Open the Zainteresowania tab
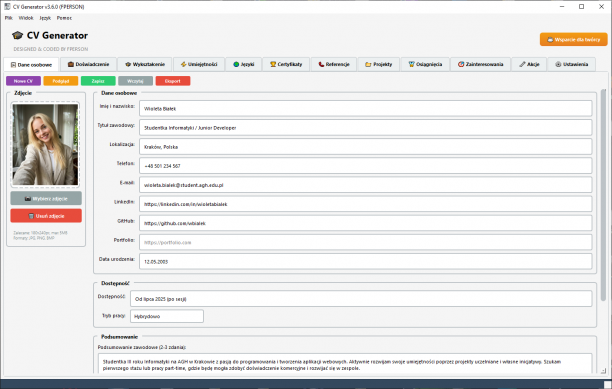 point(480,64)
